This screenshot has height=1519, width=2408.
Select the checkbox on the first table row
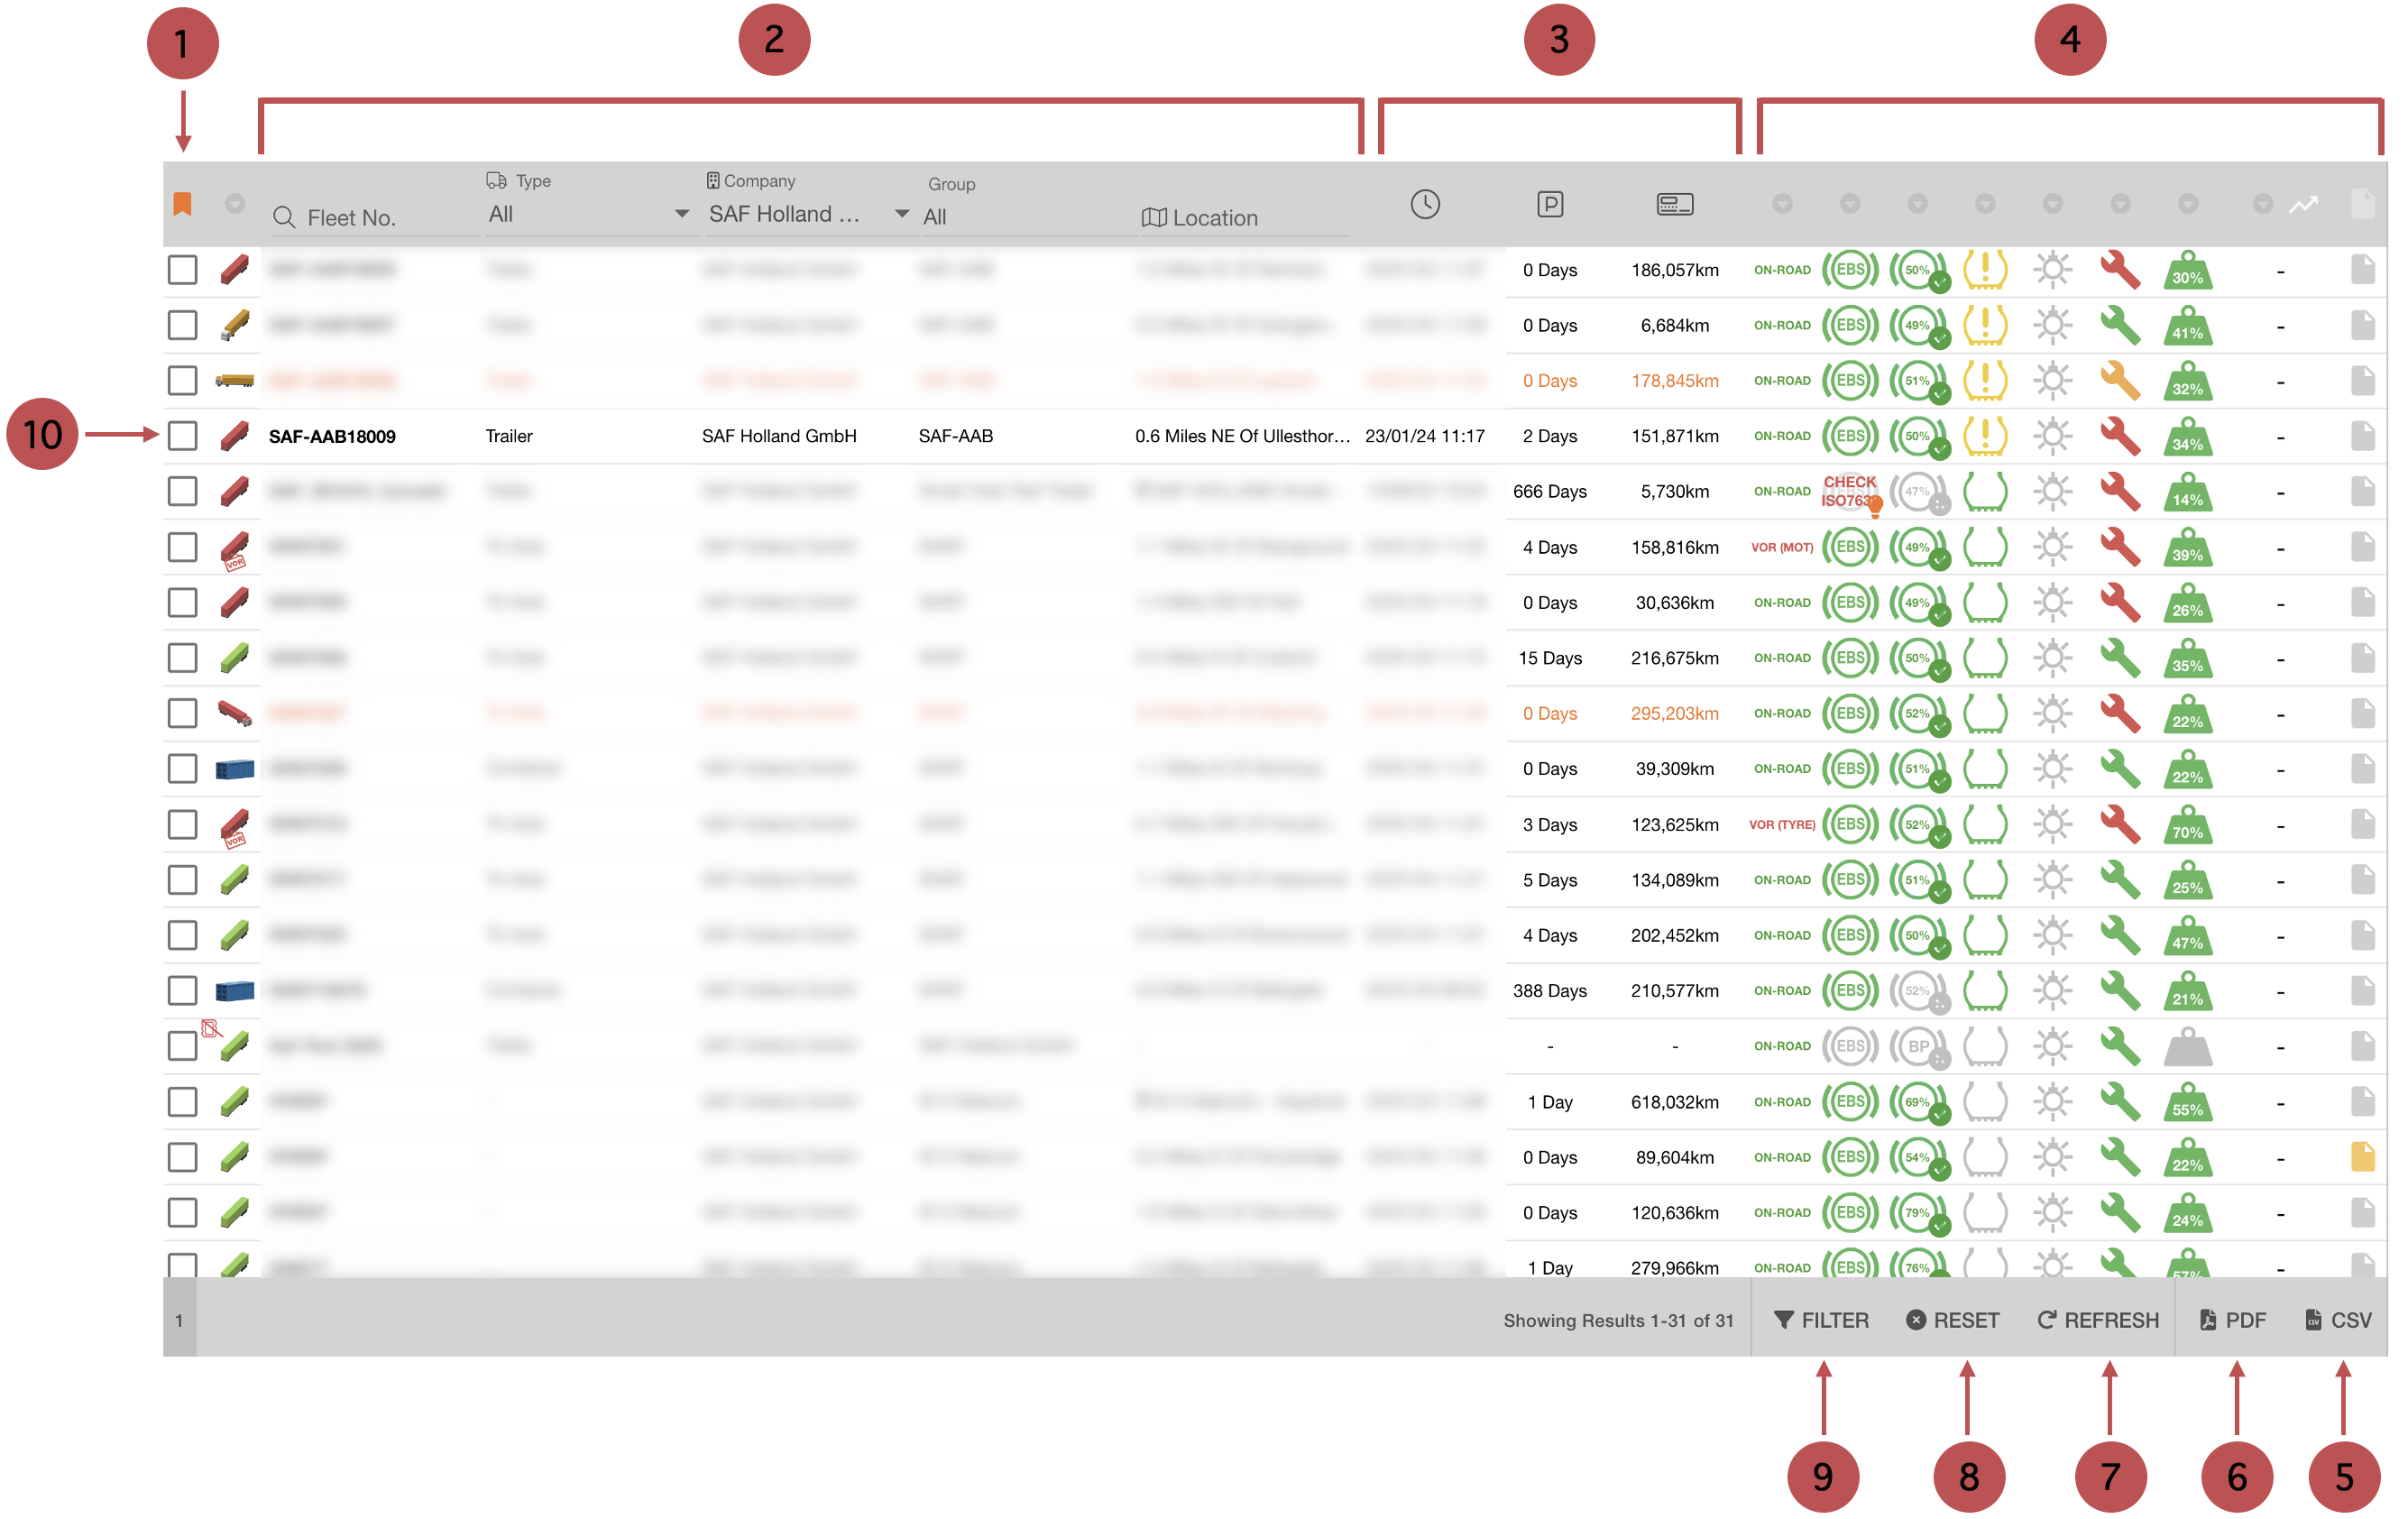pos(182,269)
